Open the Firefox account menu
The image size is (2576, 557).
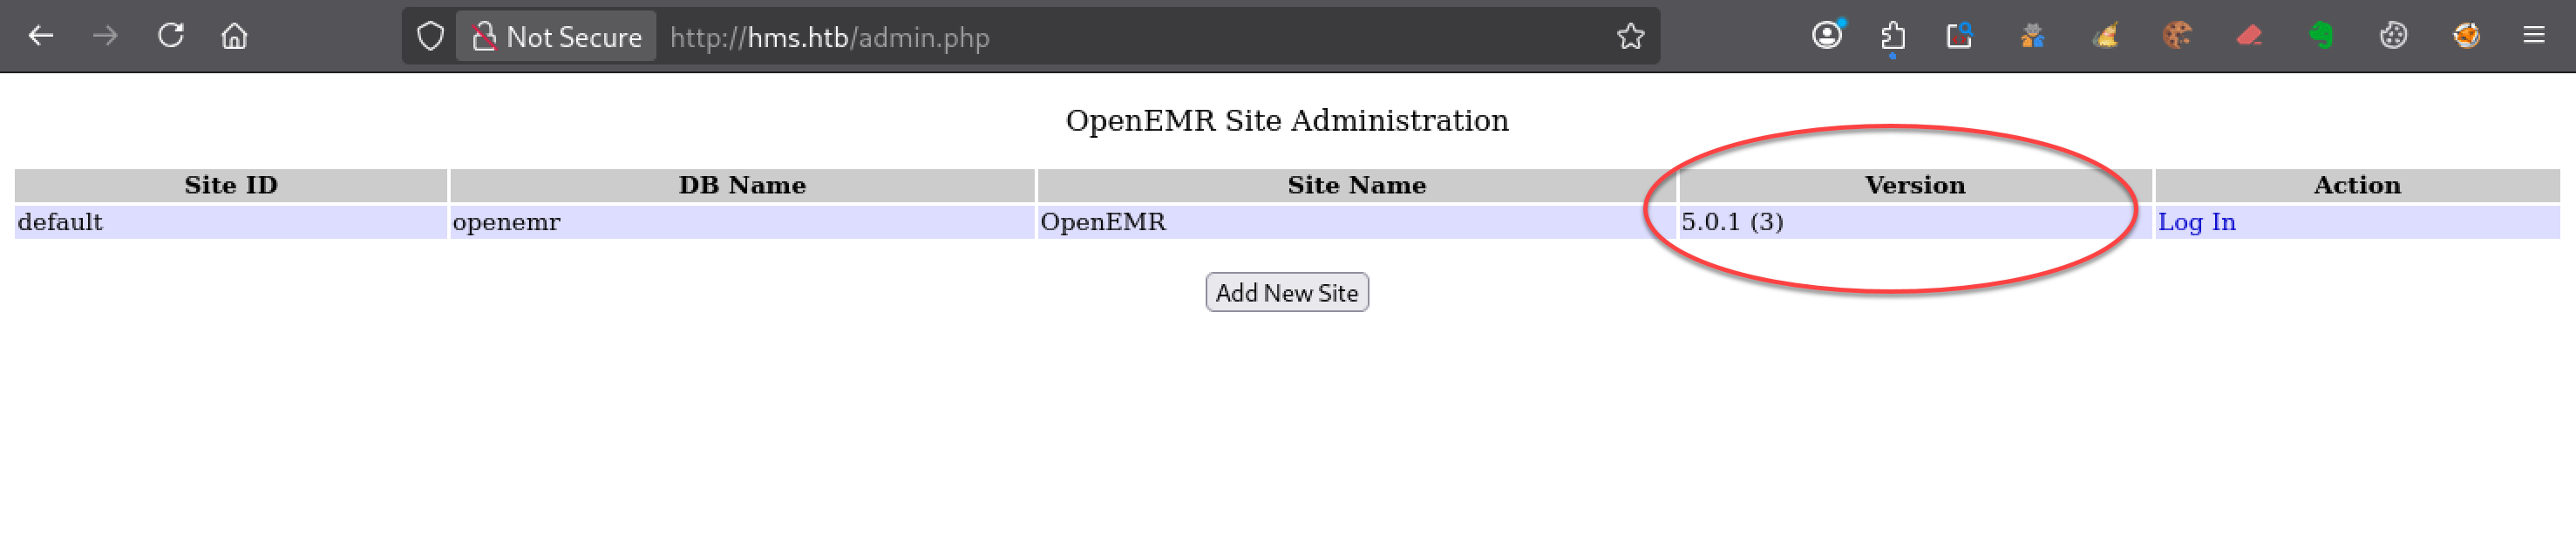click(x=1826, y=36)
